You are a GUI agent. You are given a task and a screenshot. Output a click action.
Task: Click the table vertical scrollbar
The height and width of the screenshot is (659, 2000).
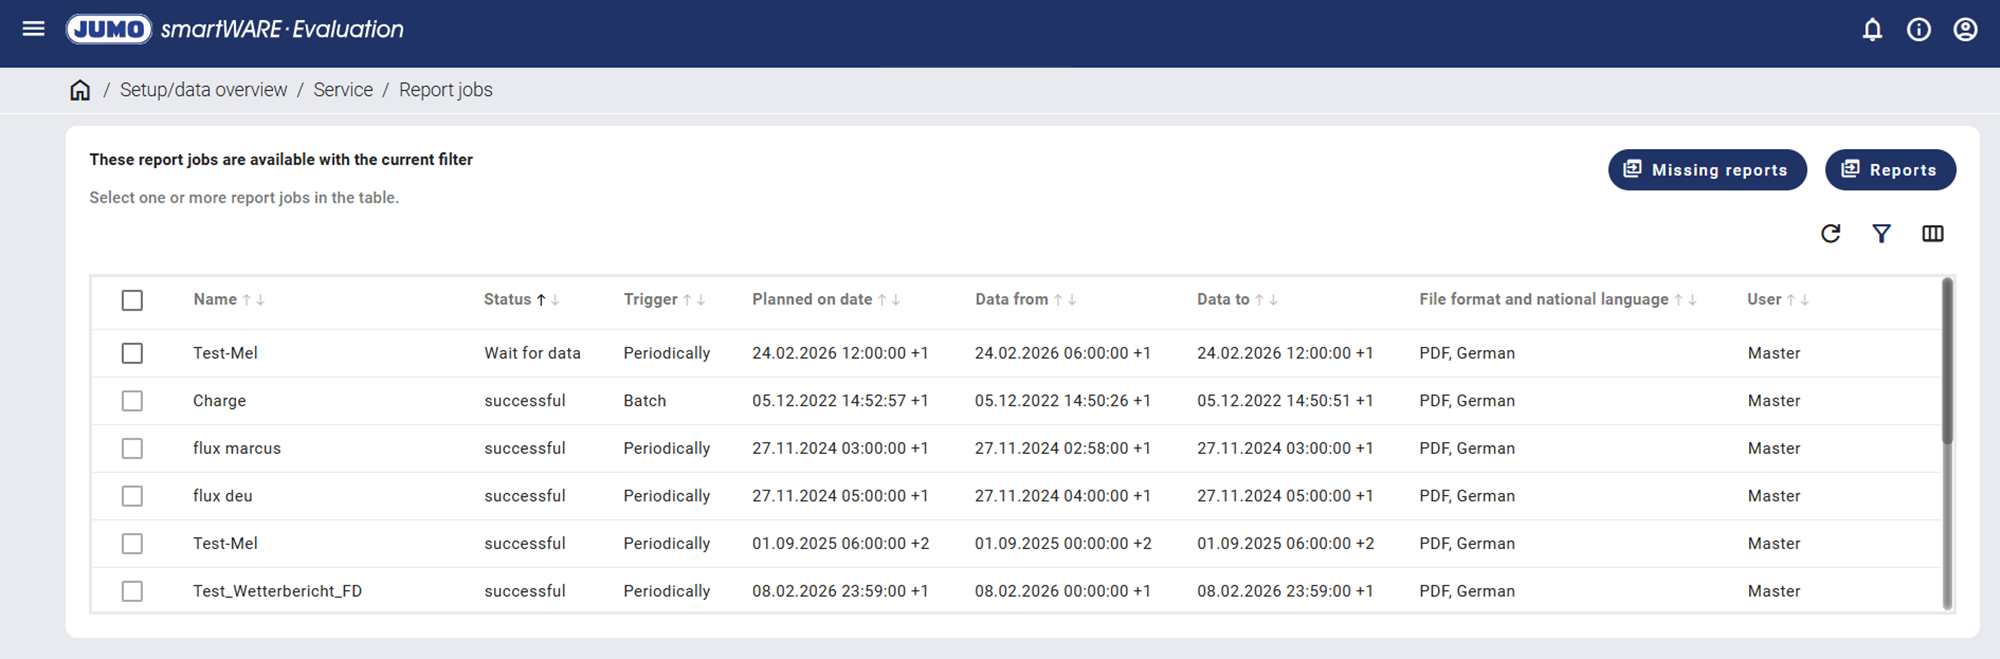coord(1946,362)
